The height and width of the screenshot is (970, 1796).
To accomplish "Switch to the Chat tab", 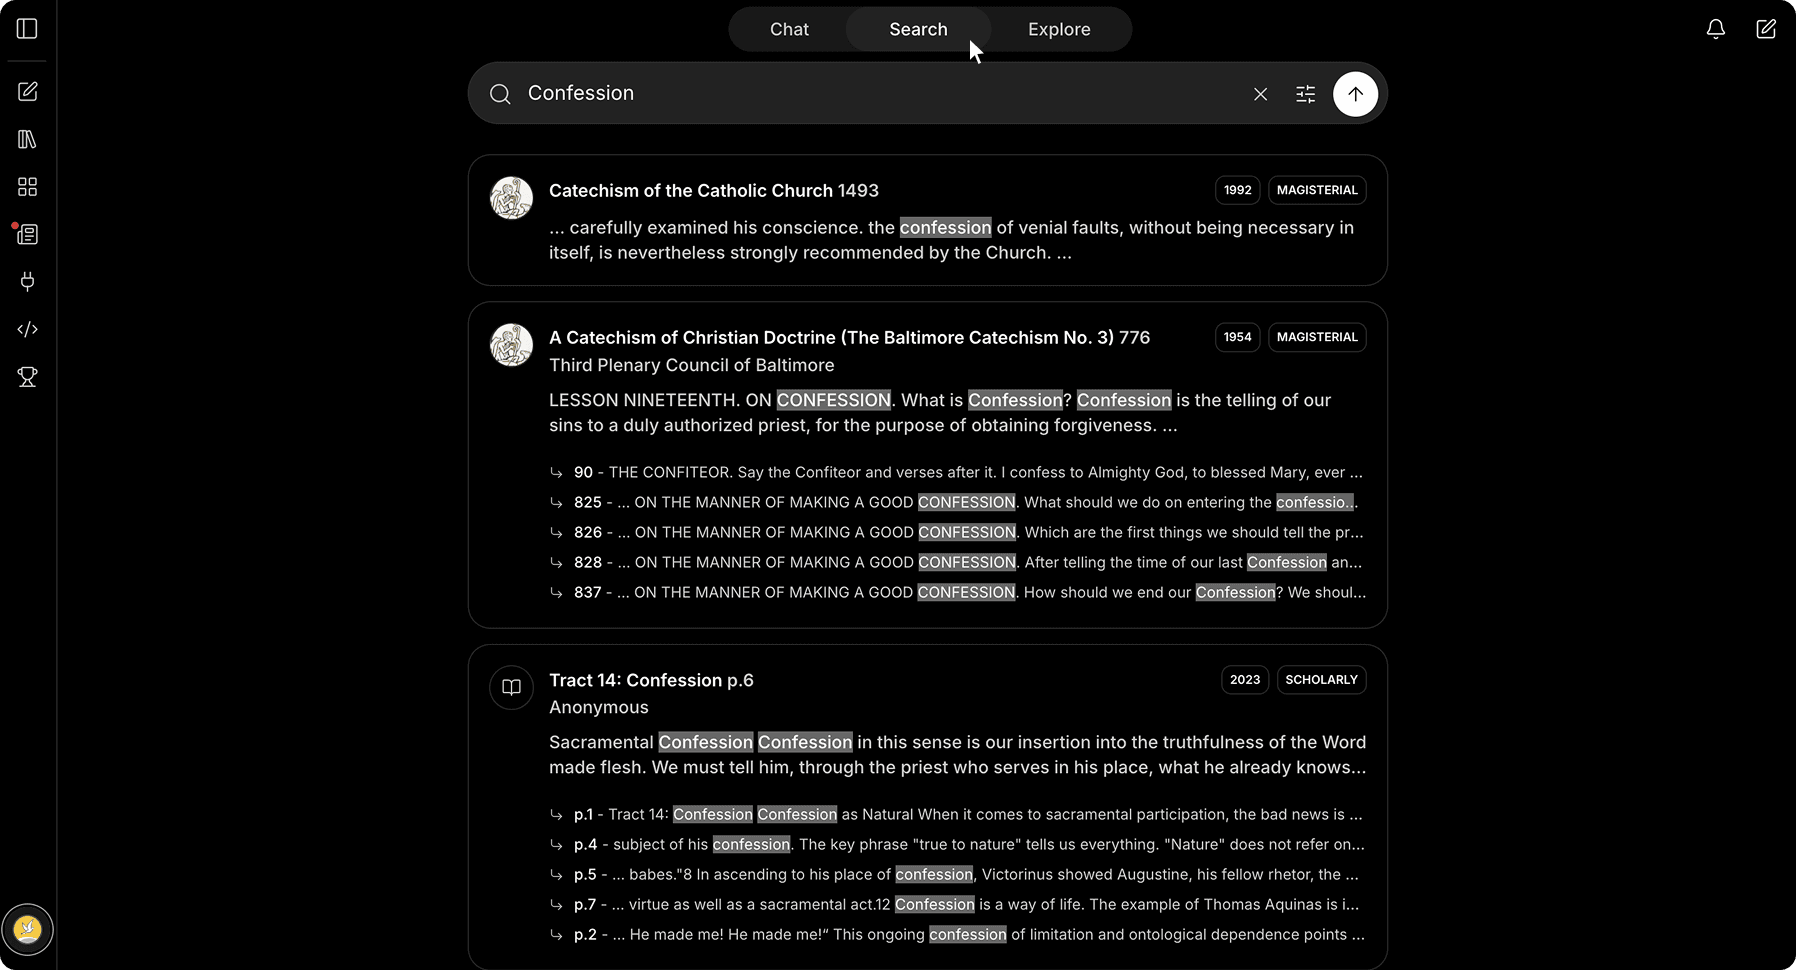I will pyautogui.click(x=789, y=29).
